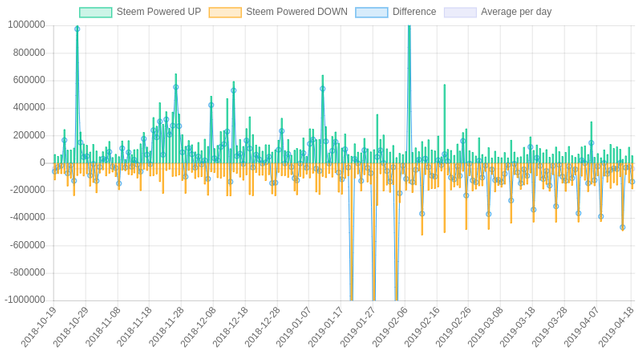The height and width of the screenshot is (361, 640).
Task: Click the 2018-11-08 x-axis date label
Action: (x=102, y=327)
